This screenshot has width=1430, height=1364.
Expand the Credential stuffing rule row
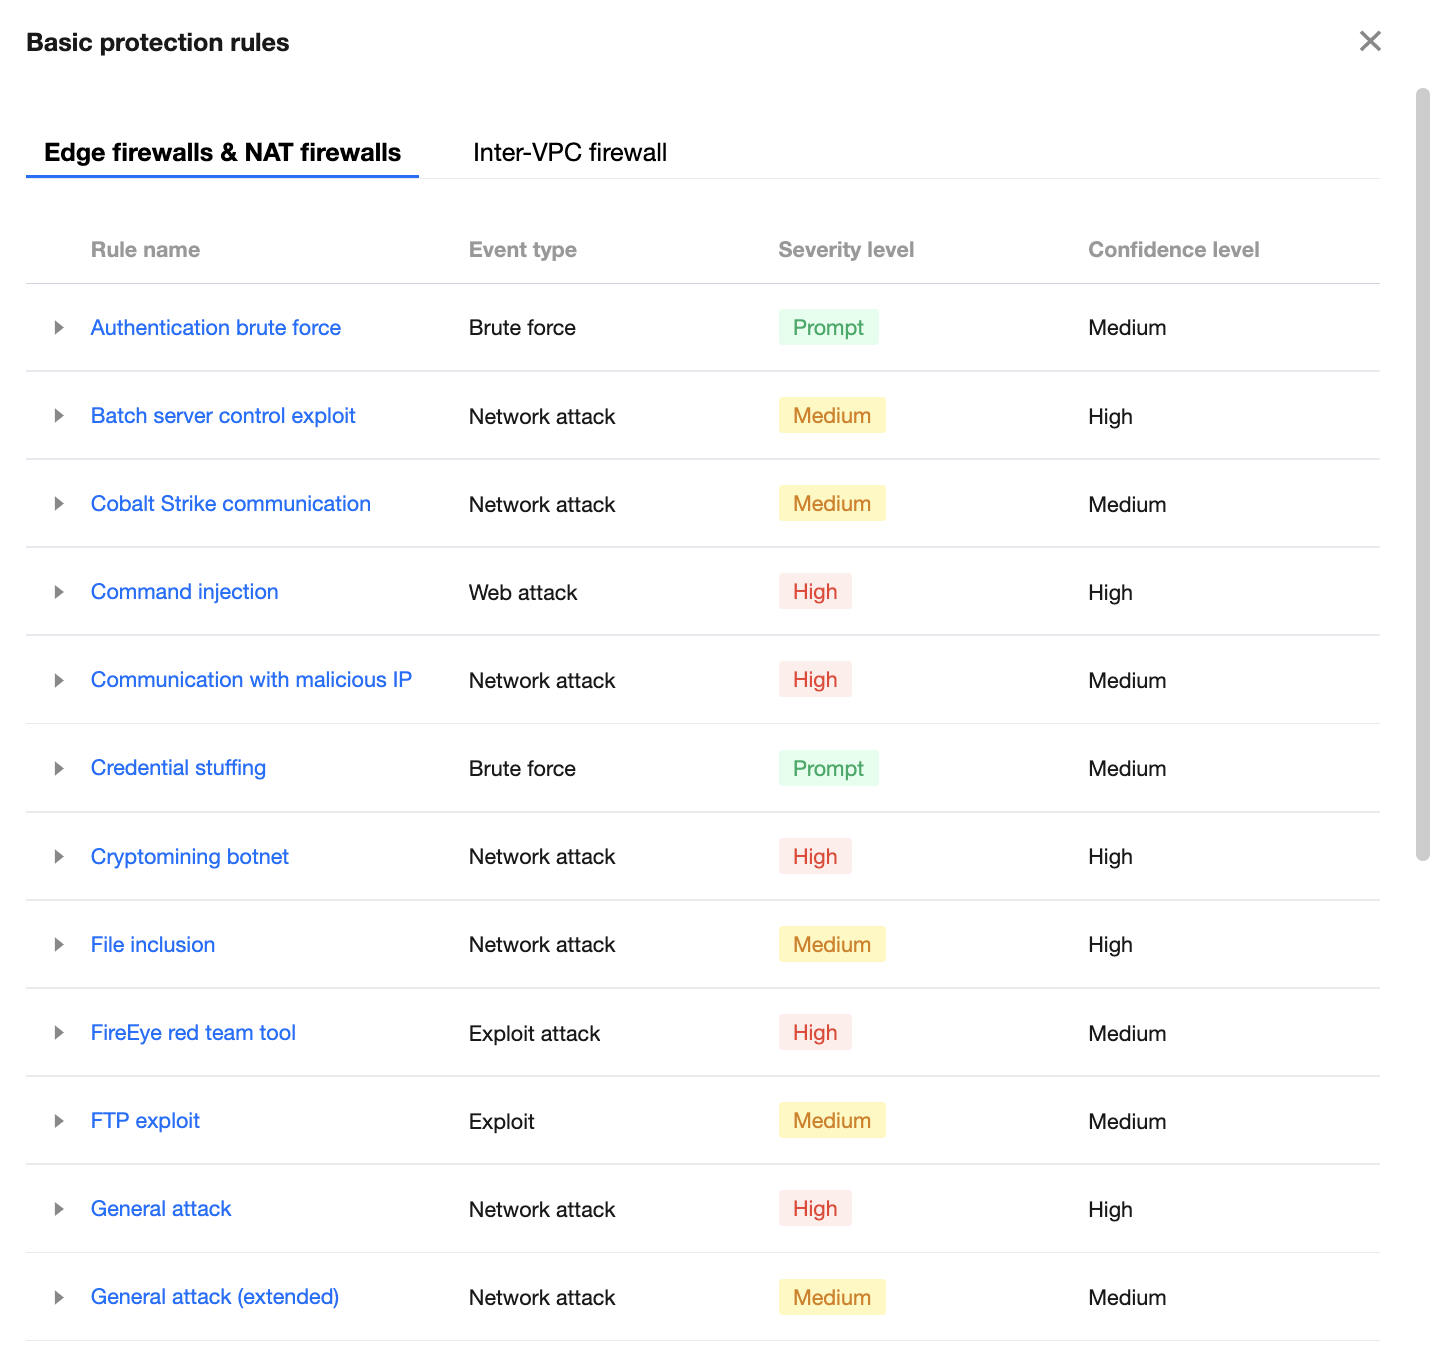pos(59,768)
